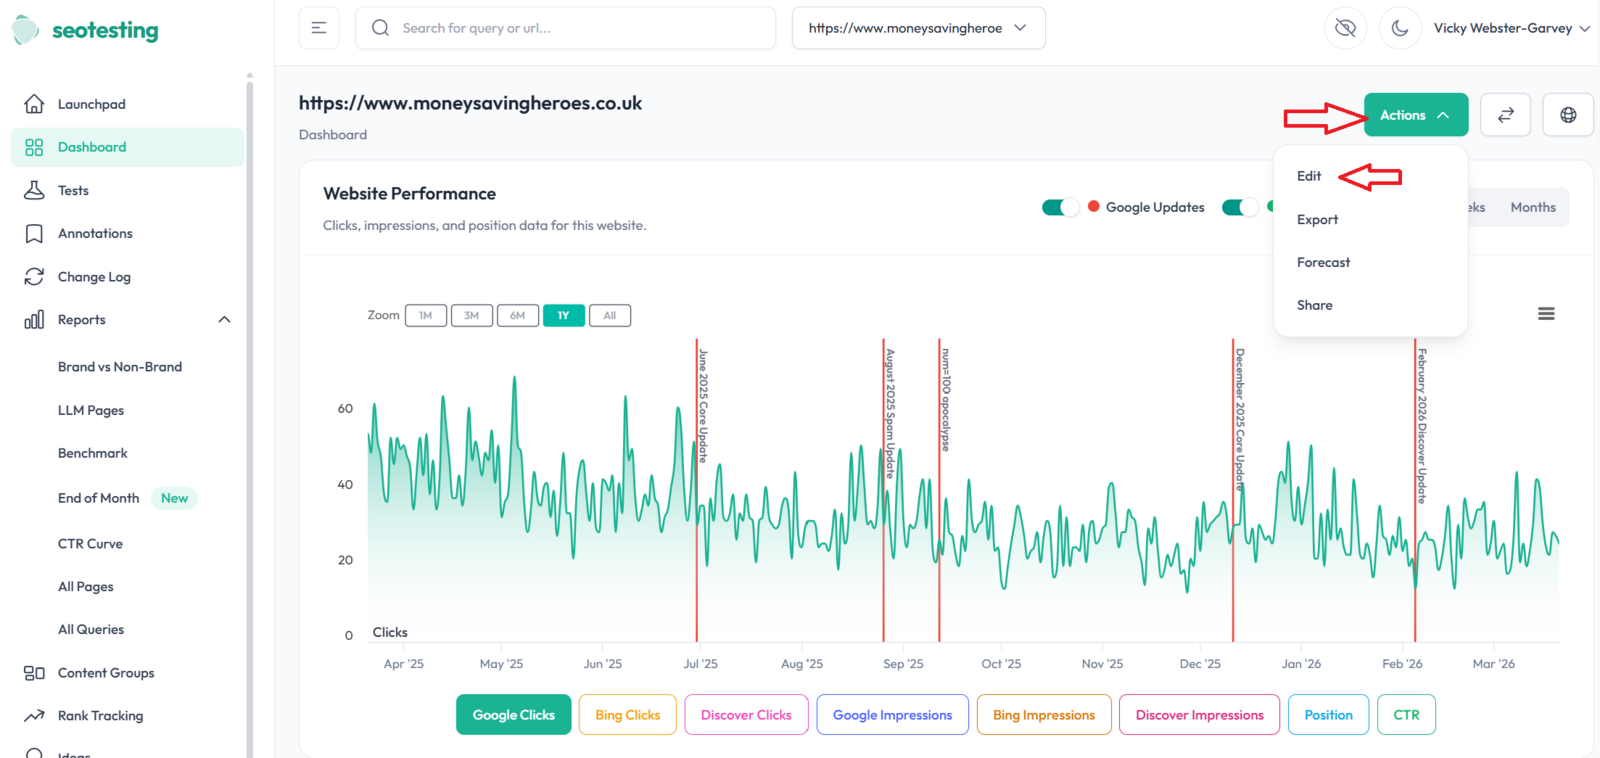Toggle the Google Clicks series
Screen dimensions: 1600x758
click(514, 715)
